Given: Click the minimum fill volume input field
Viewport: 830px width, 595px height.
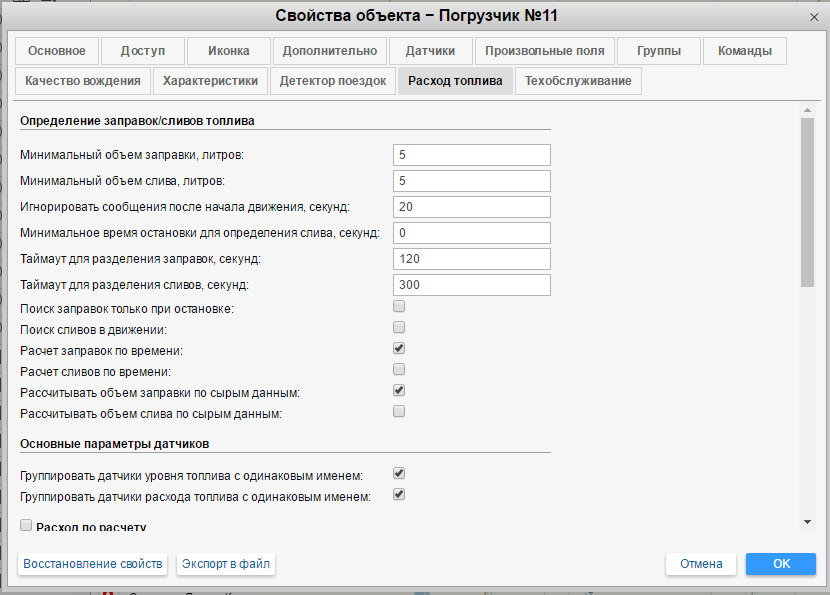Looking at the screenshot, I should [472, 155].
